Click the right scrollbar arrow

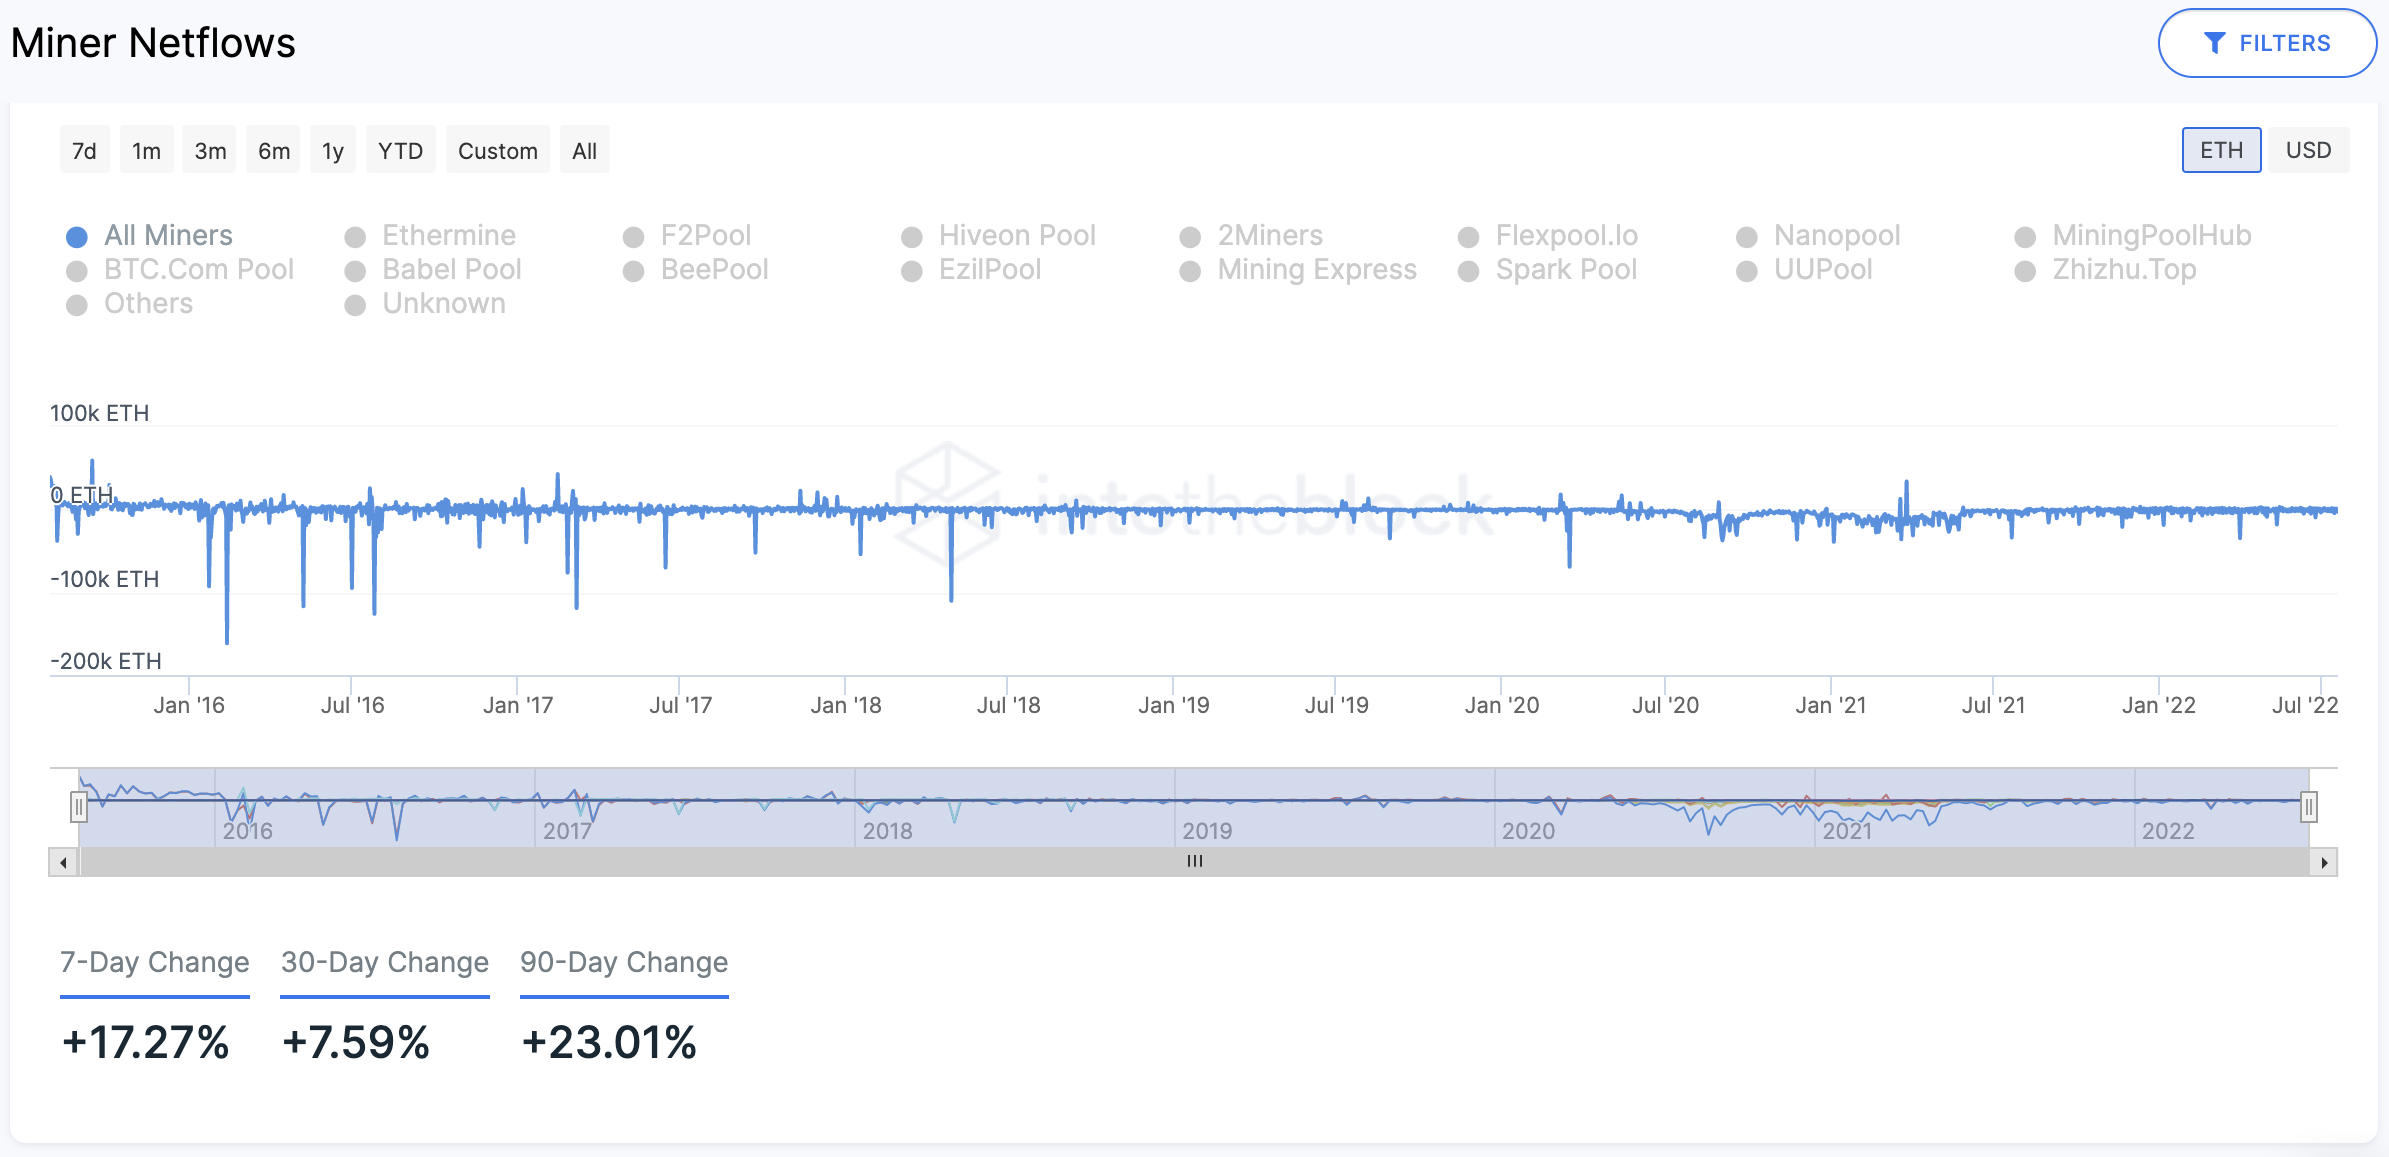(x=2323, y=862)
